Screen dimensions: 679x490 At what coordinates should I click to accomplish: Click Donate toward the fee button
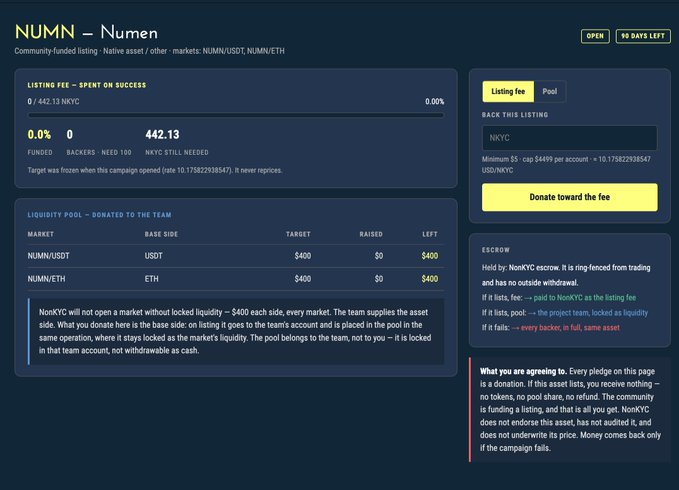pyautogui.click(x=569, y=197)
